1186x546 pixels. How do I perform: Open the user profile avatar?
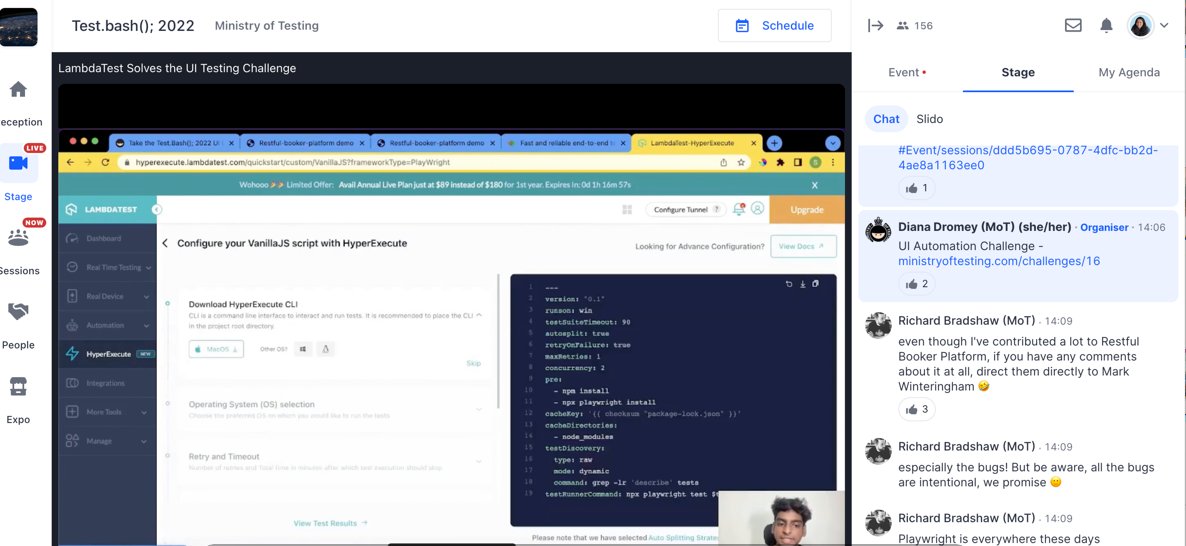(x=1140, y=26)
